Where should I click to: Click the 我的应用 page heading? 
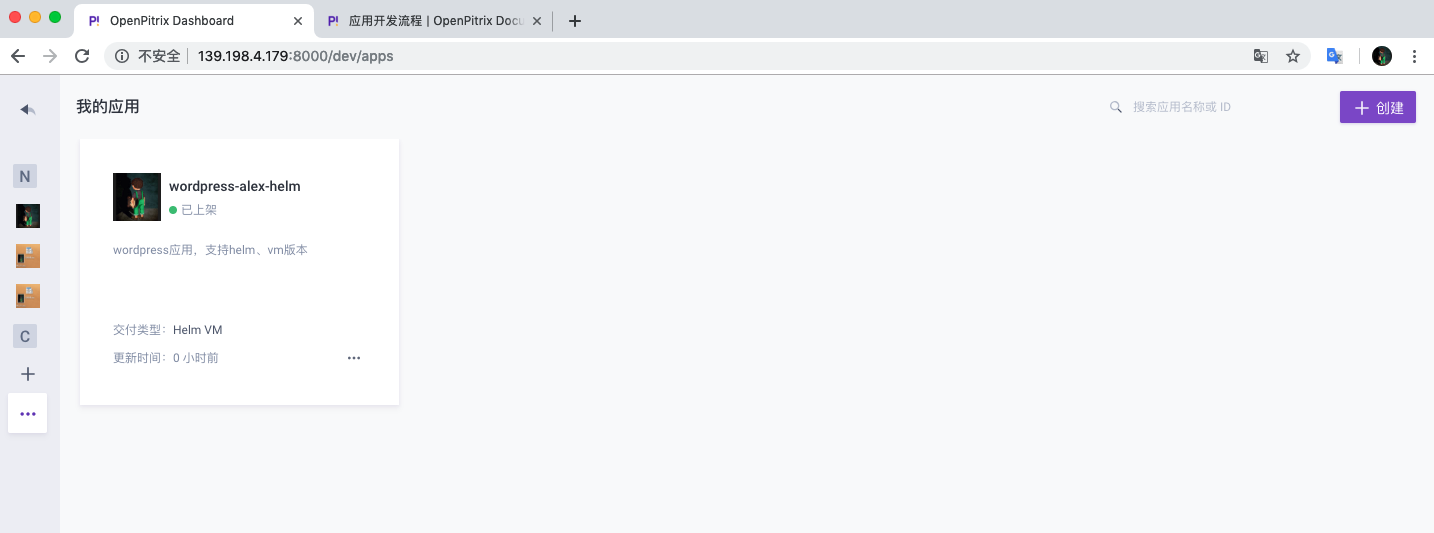click(108, 106)
